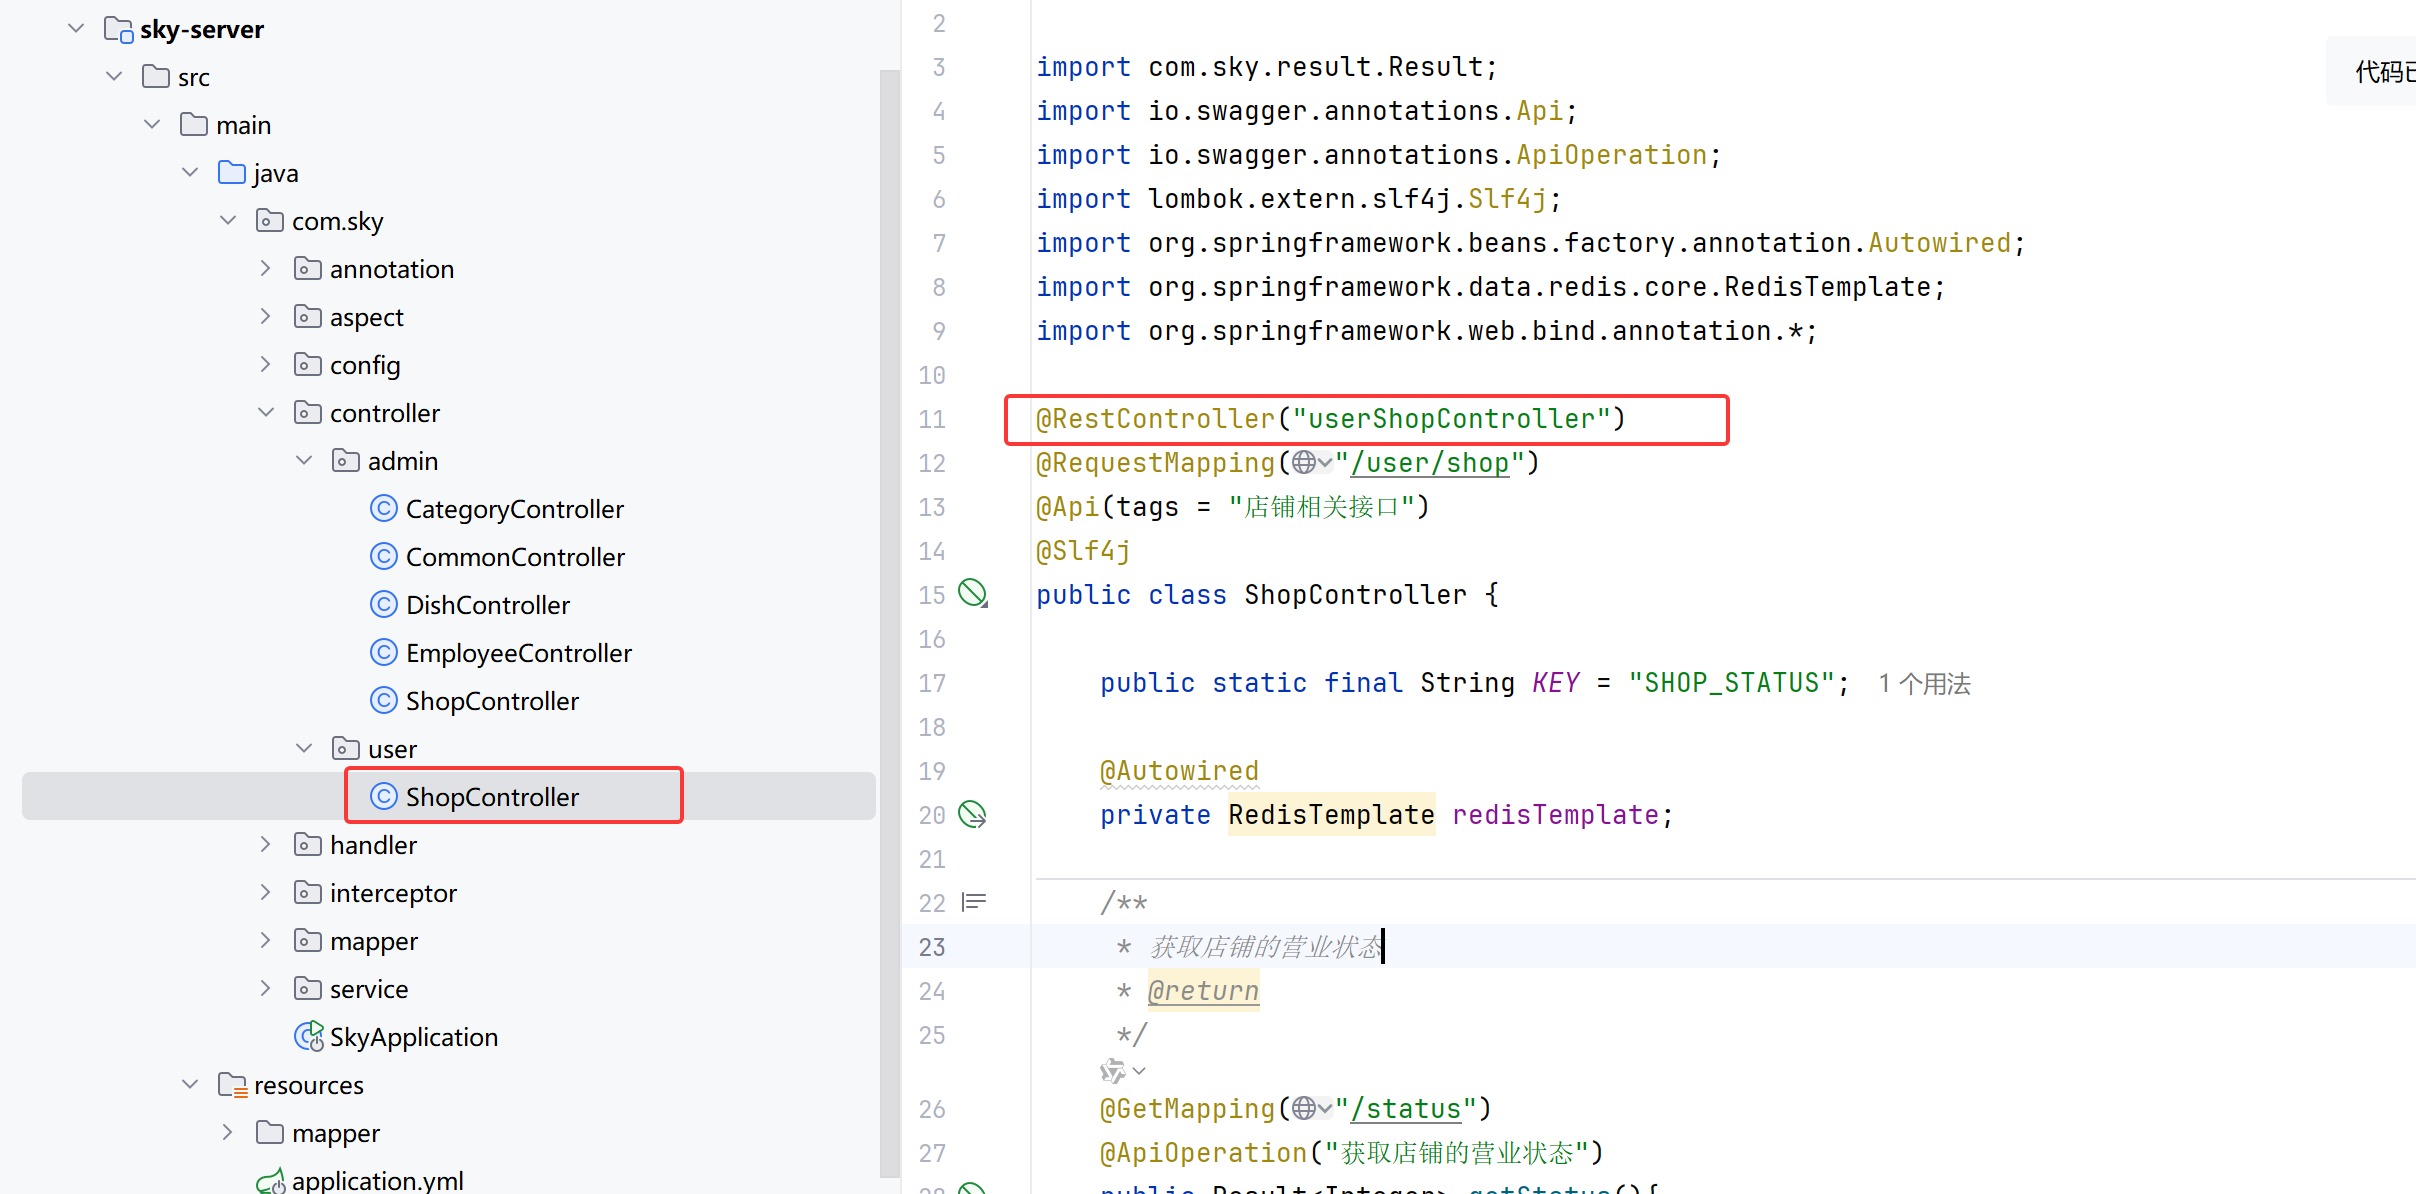Expand the config package
Viewport: 2416px width, 1194px height.
[266, 365]
